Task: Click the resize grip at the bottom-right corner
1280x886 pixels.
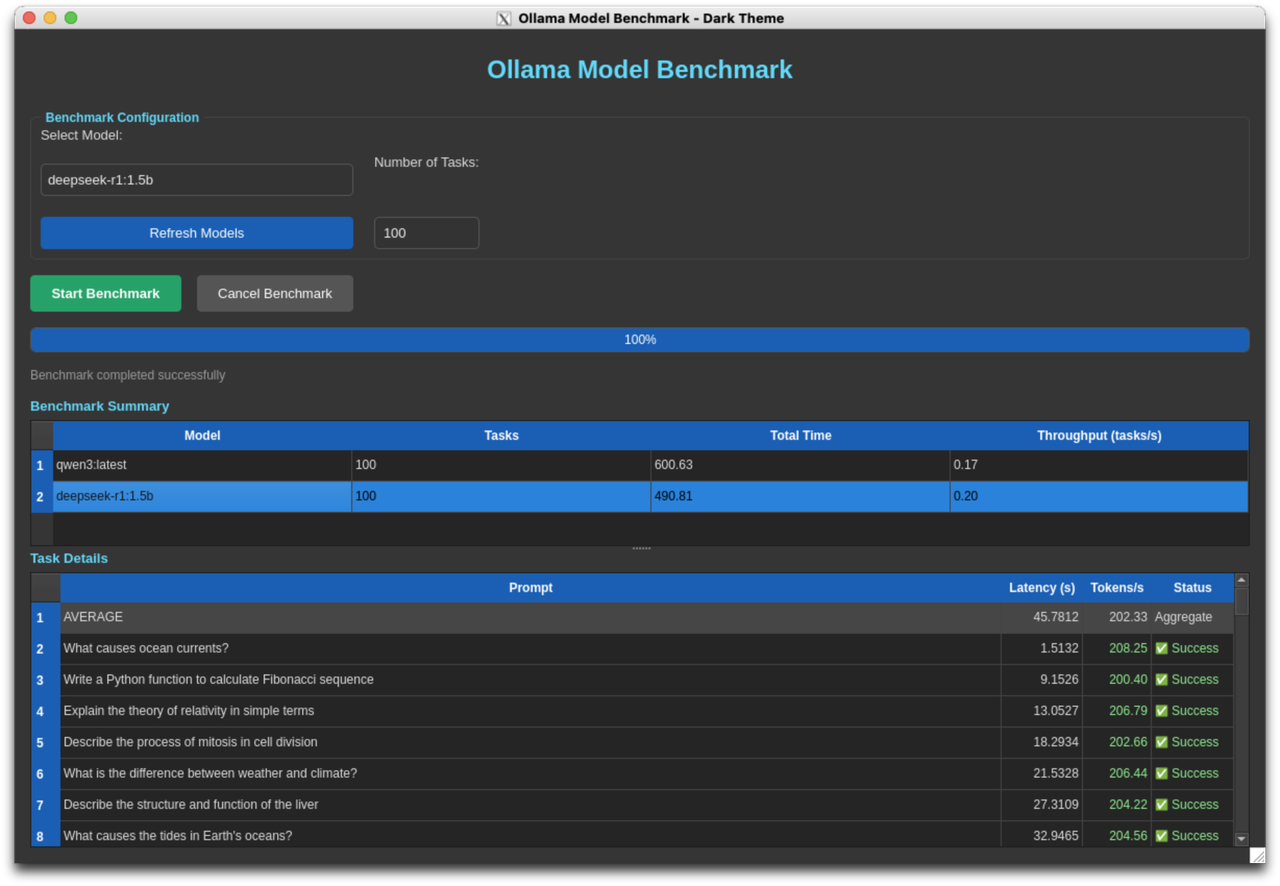Action: pos(1257,855)
